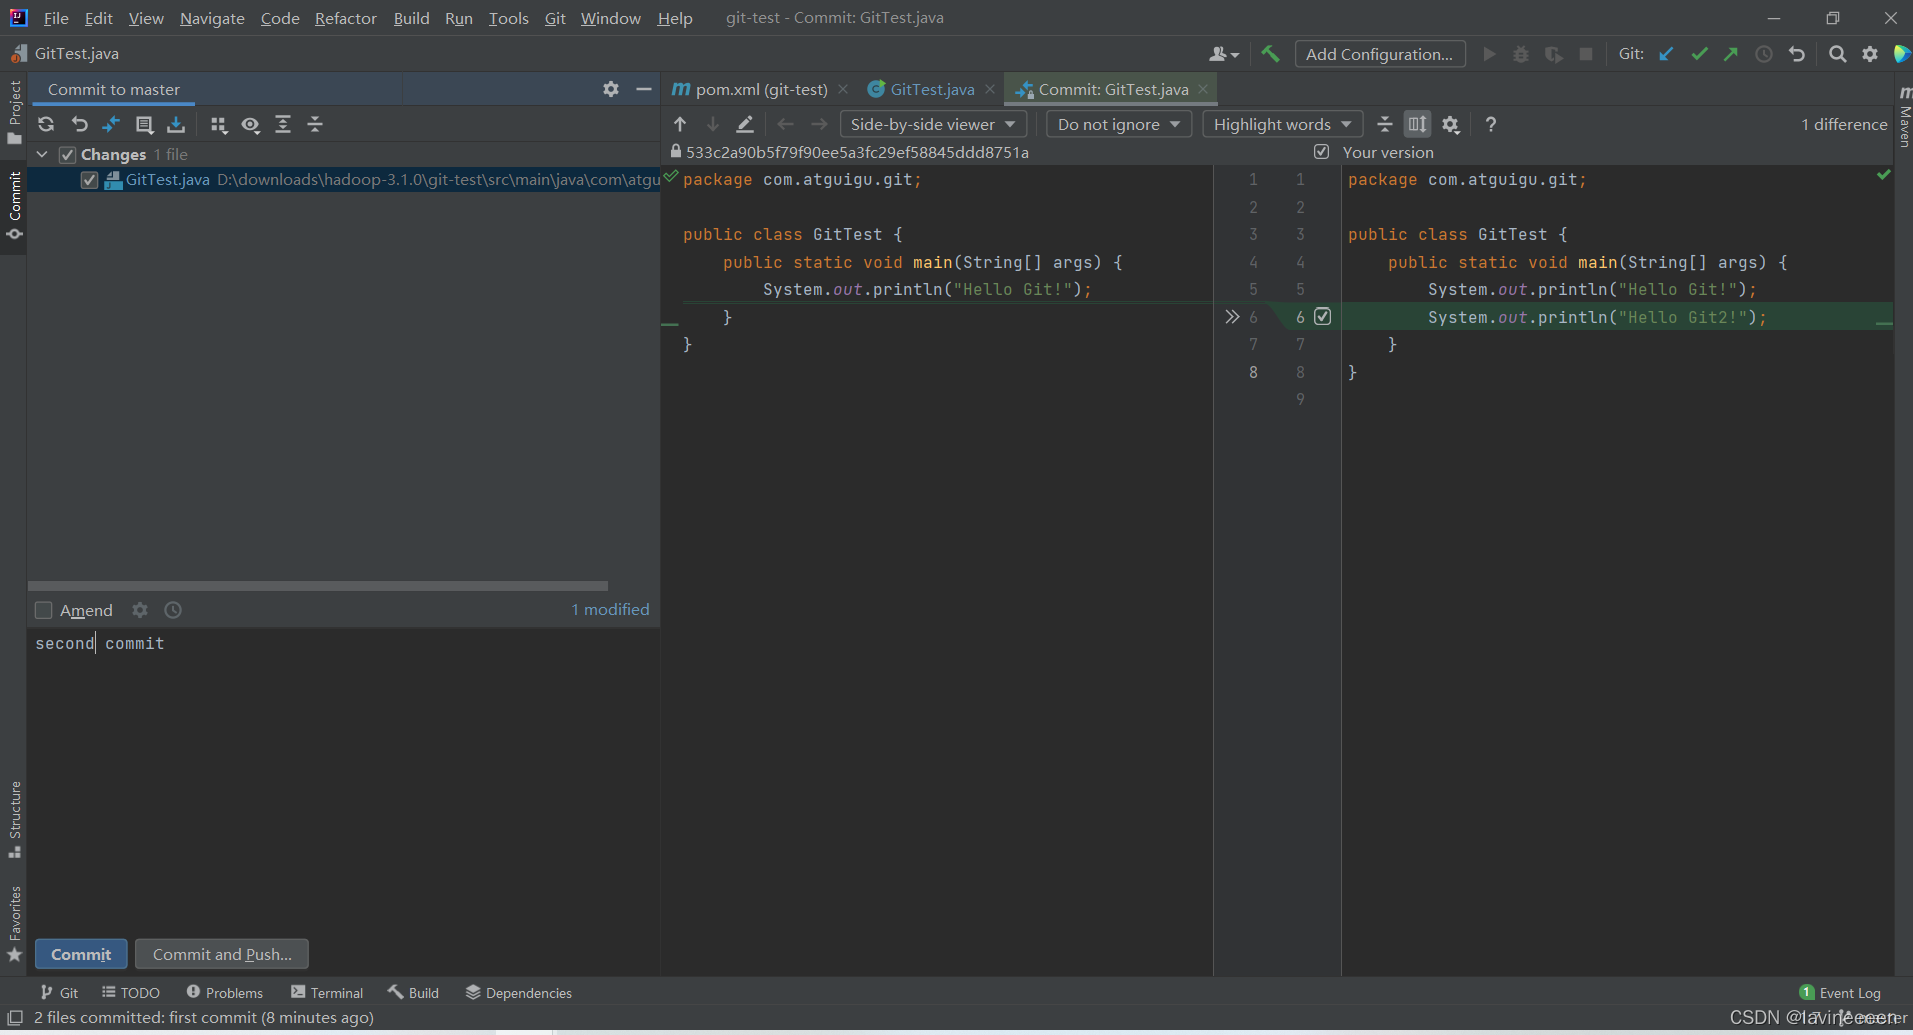Open the Problems tool window
Image resolution: width=1913 pixels, height=1035 pixels.
coord(224,992)
